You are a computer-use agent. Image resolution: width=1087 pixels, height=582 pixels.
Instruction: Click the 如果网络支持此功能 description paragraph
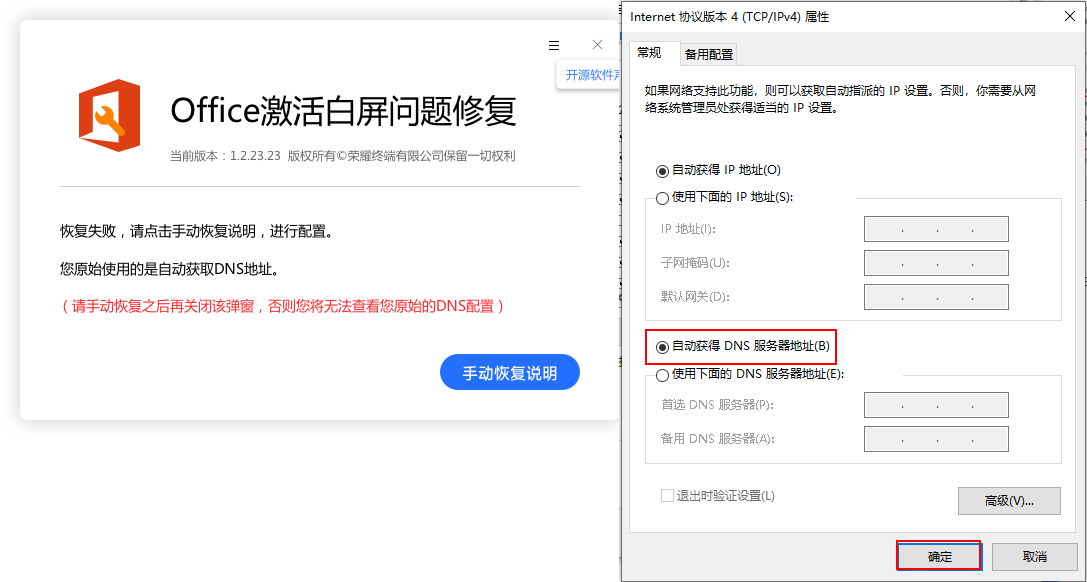[x=840, y=100]
